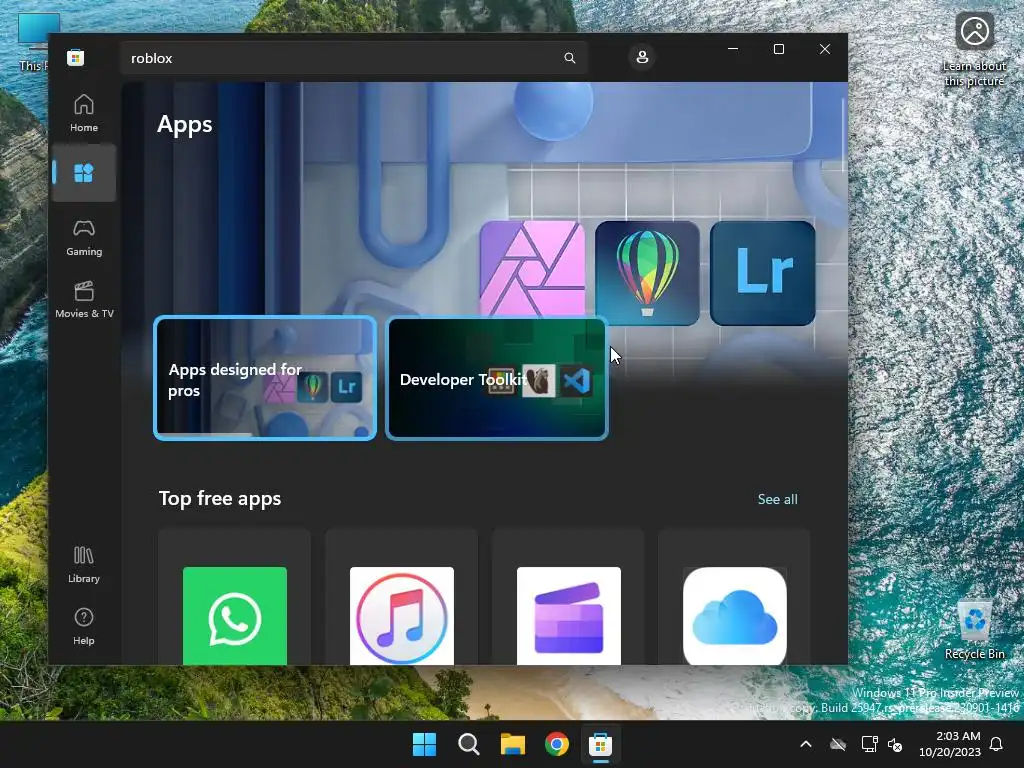Viewport: 1024px width, 768px height.
Task: Open the Clipchamp app card
Action: 568,597
